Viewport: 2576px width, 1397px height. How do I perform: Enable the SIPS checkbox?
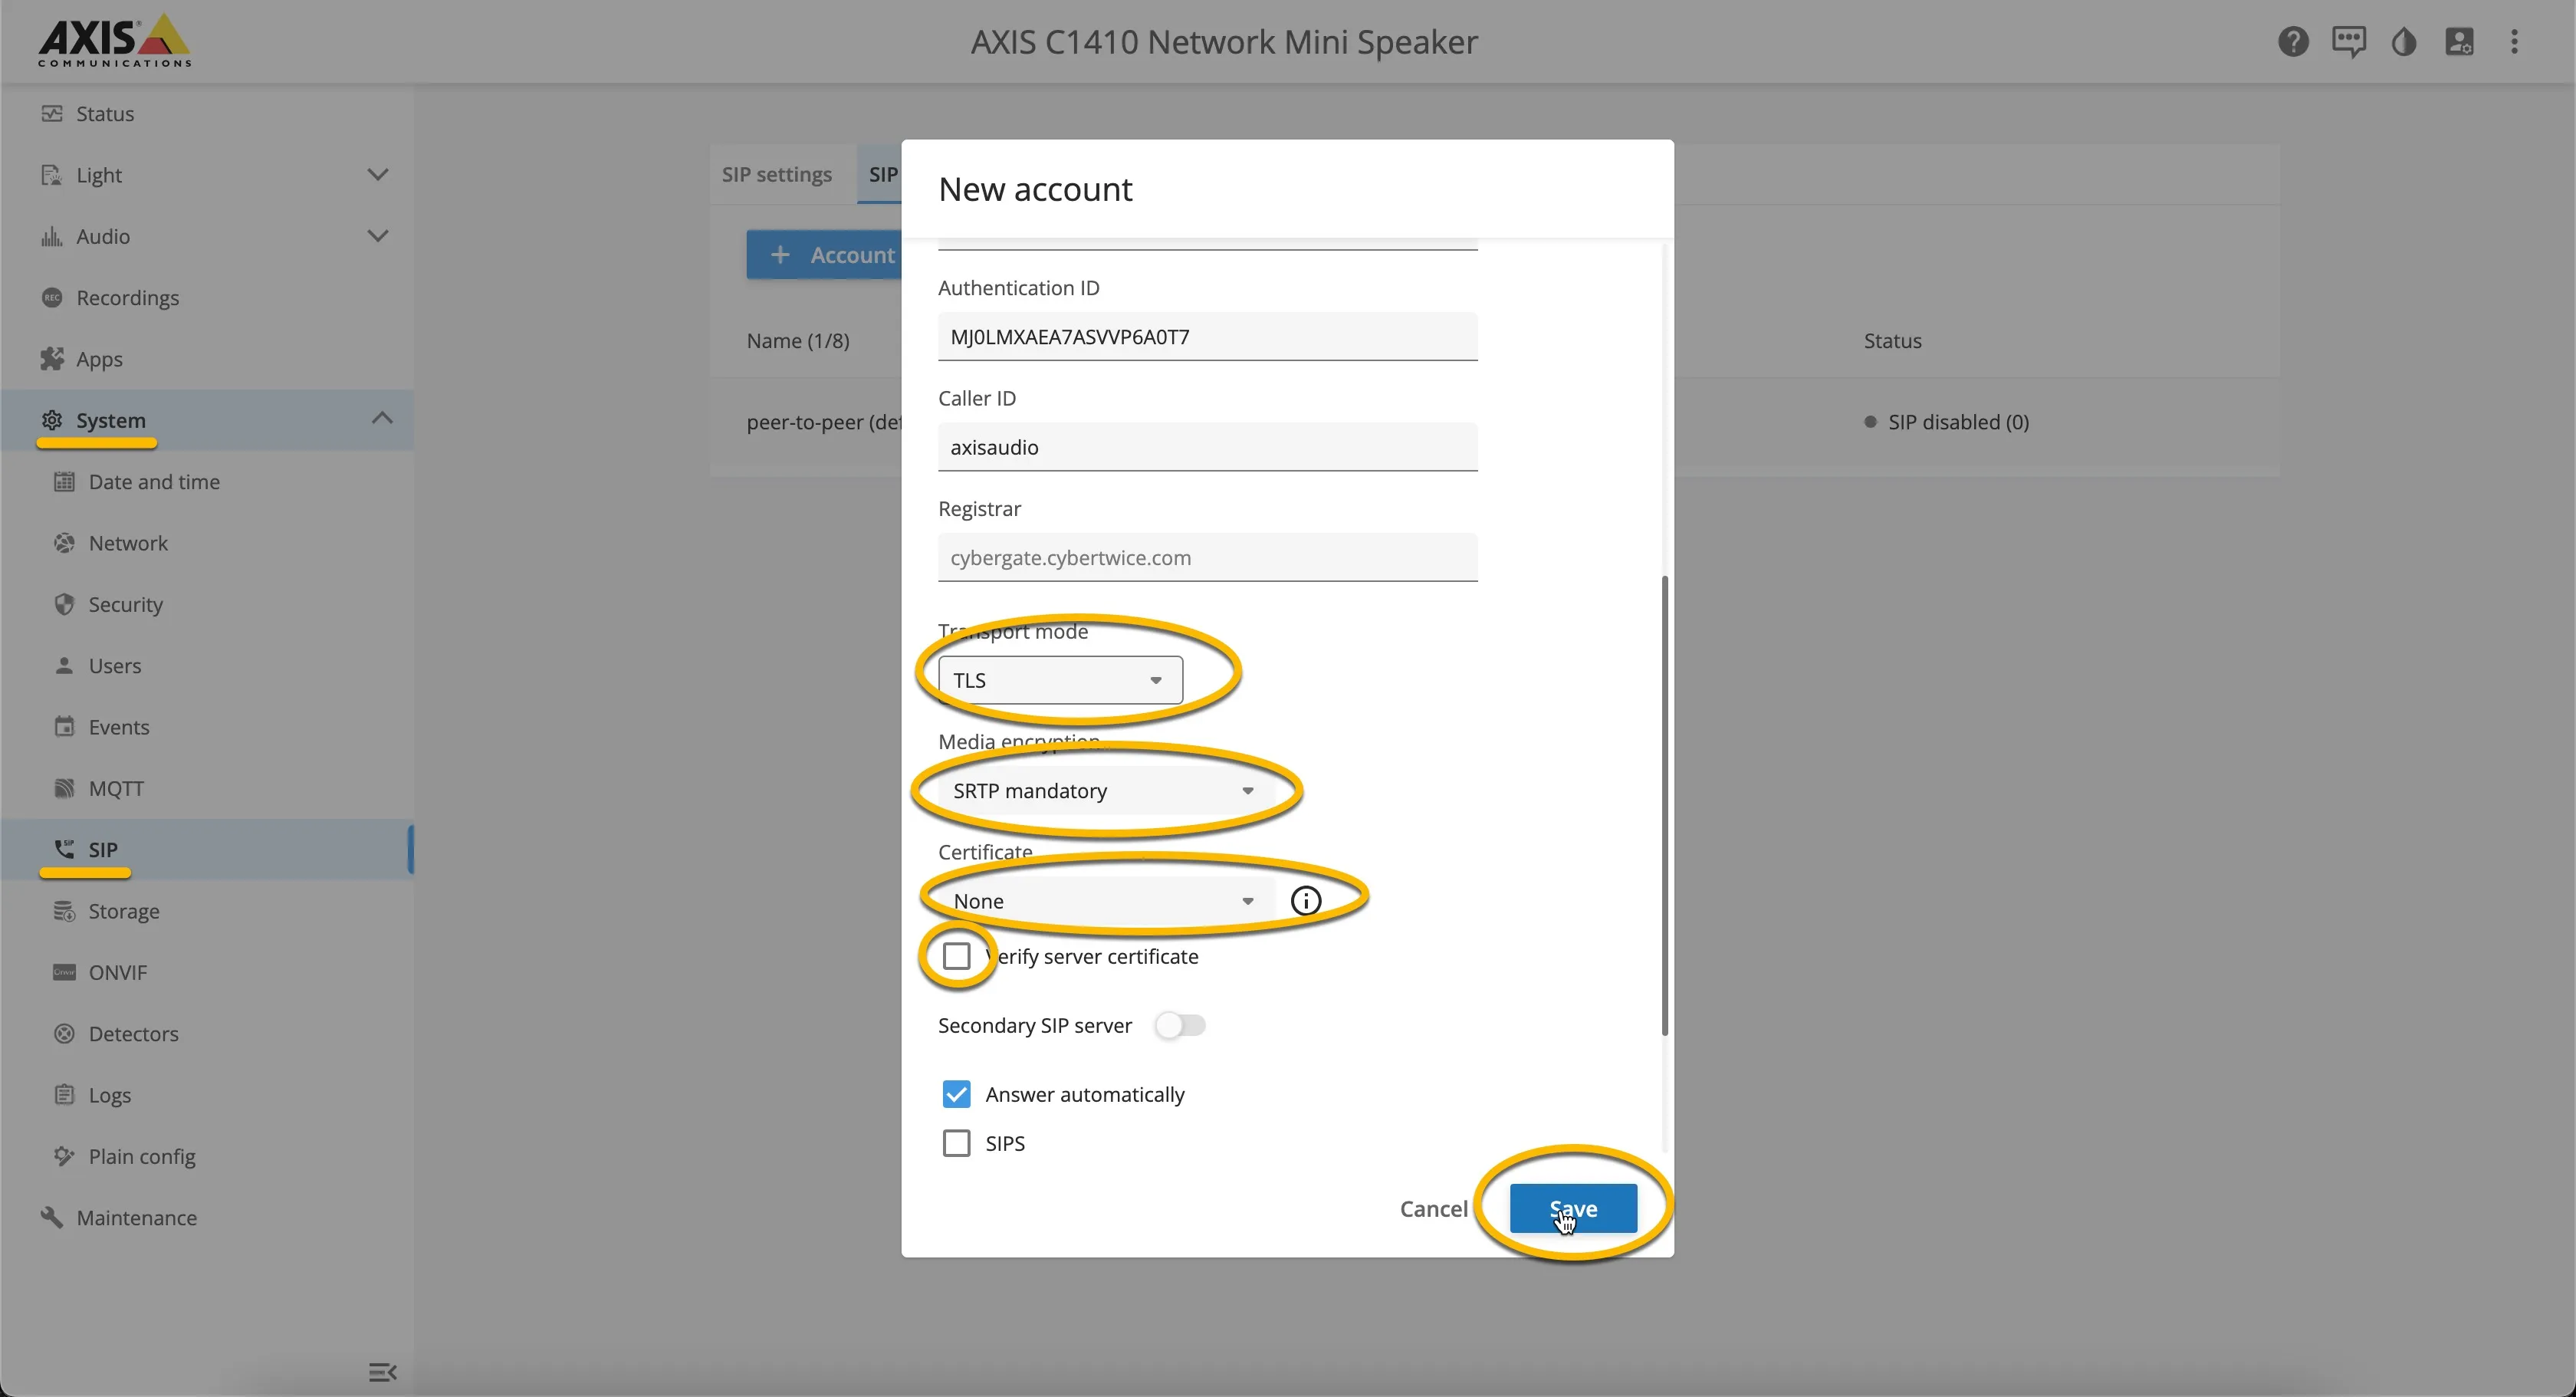pyautogui.click(x=956, y=1143)
